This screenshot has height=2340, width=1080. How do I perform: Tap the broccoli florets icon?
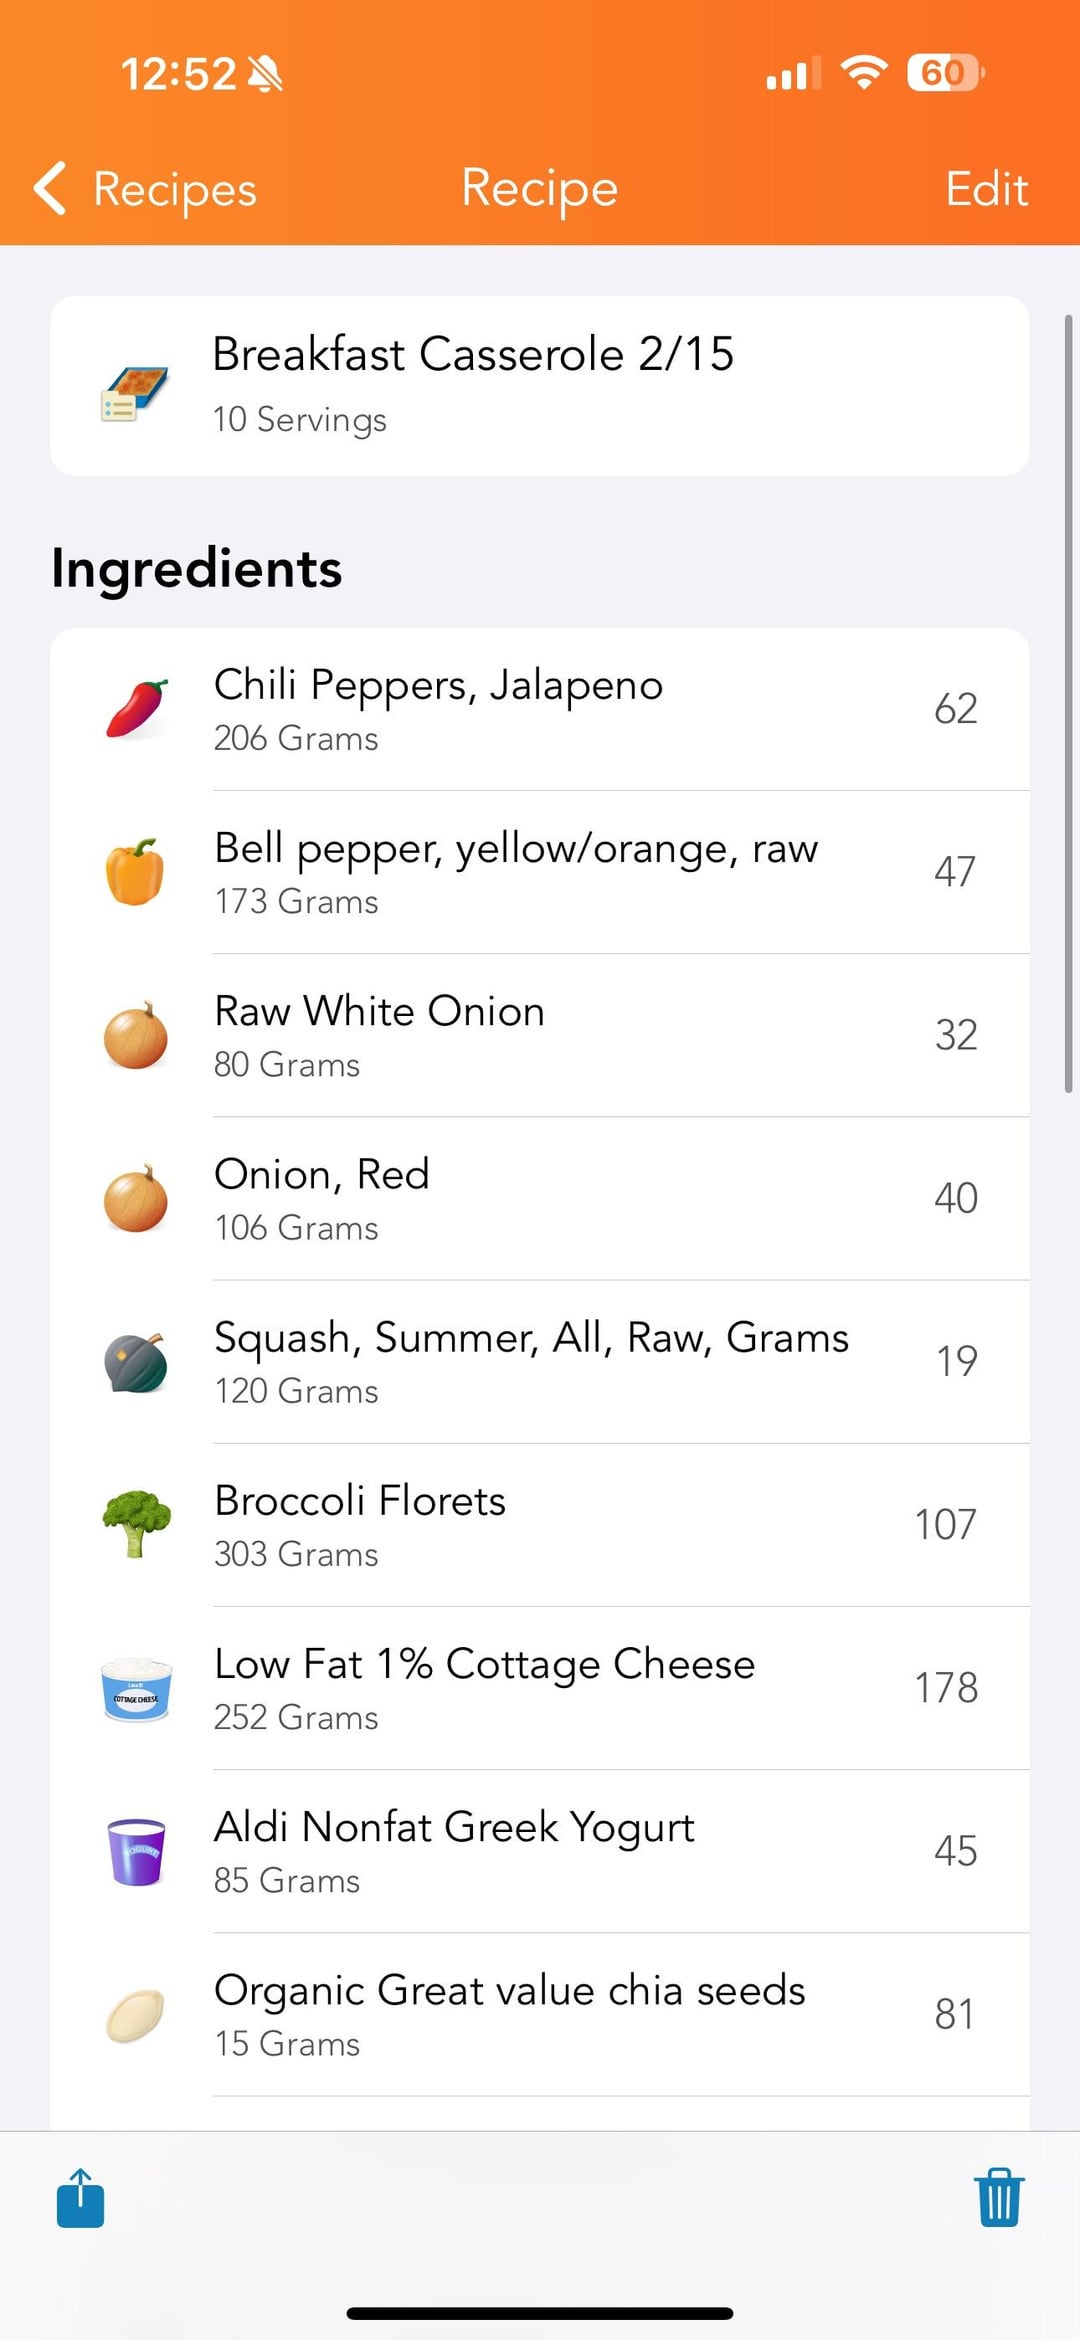click(x=136, y=1524)
